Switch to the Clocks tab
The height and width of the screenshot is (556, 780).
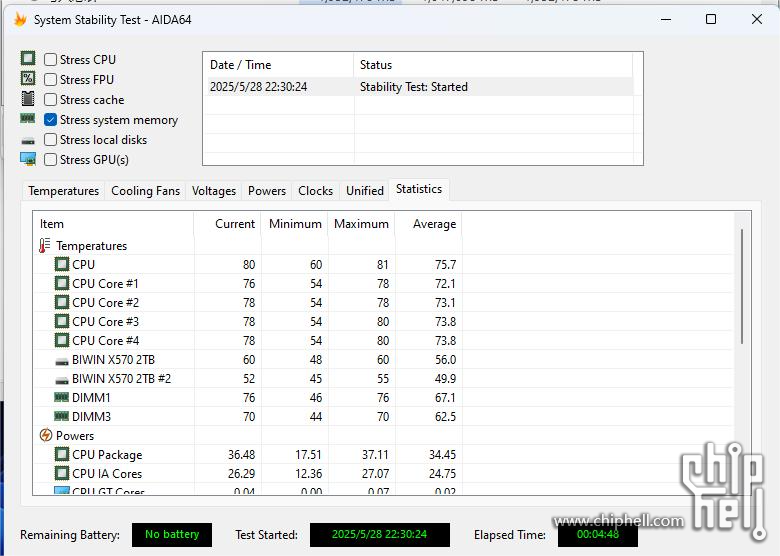315,191
